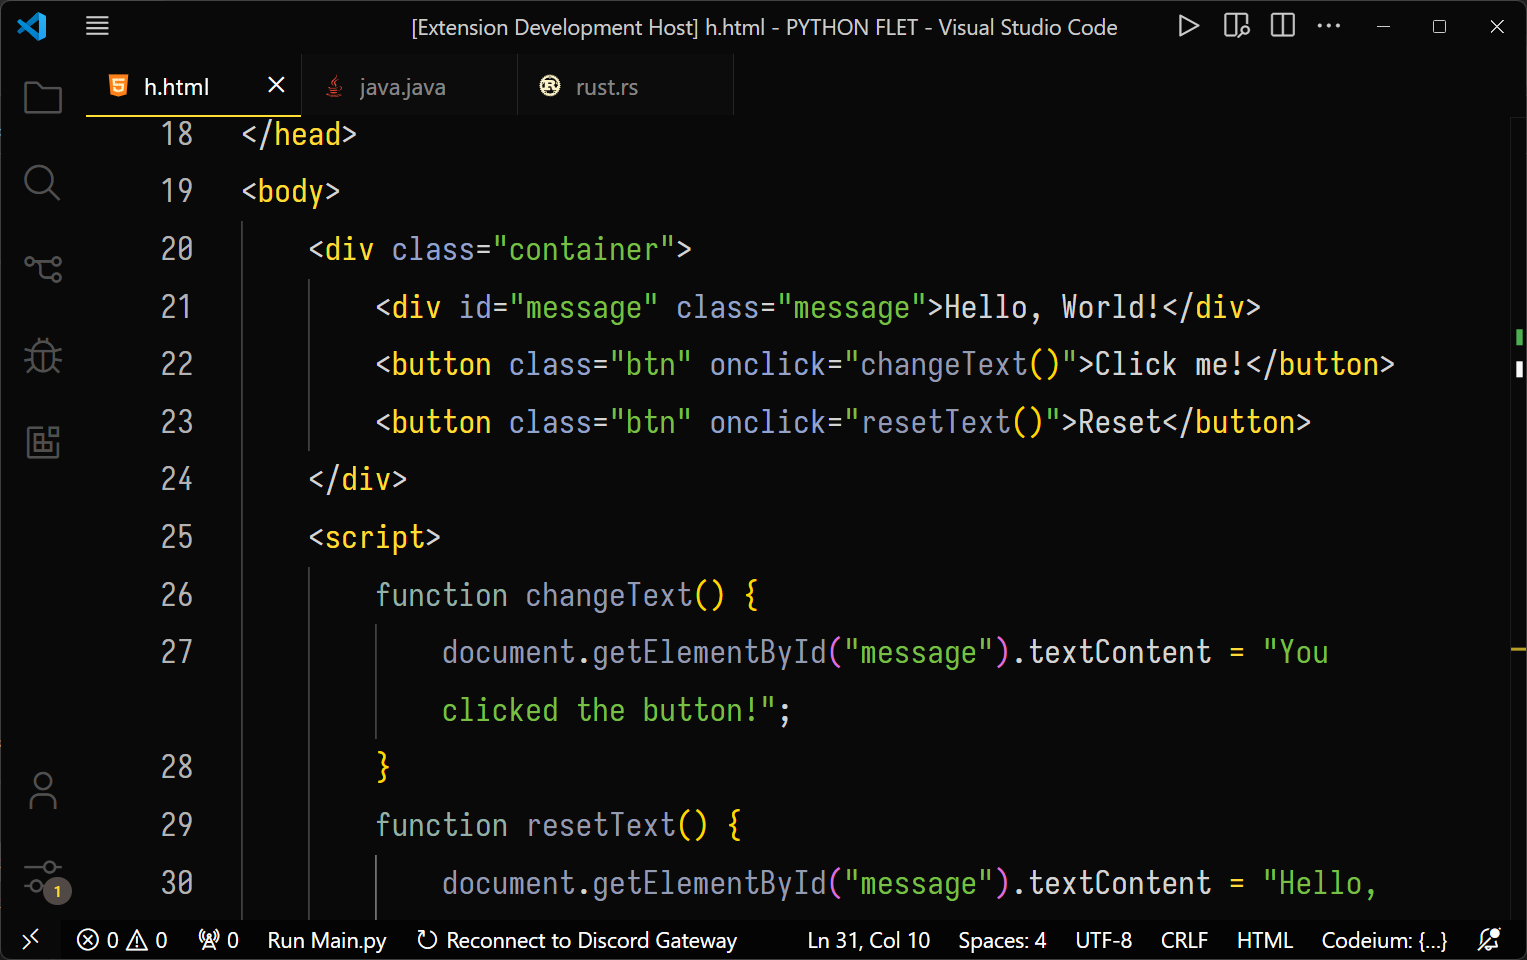Click the resetText() onclick attribute

885,422
